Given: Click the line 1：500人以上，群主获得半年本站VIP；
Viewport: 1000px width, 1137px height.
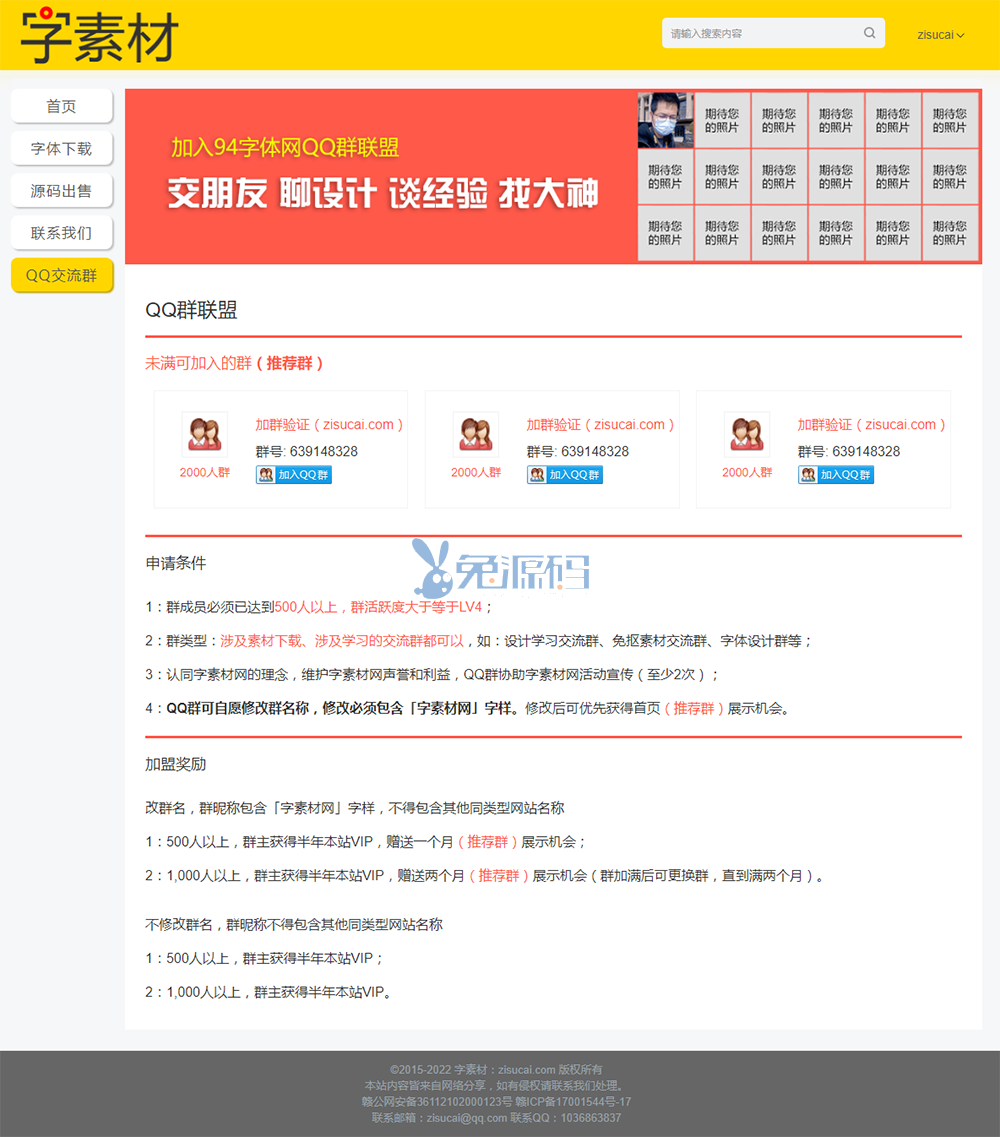Looking at the screenshot, I should pos(265,959).
